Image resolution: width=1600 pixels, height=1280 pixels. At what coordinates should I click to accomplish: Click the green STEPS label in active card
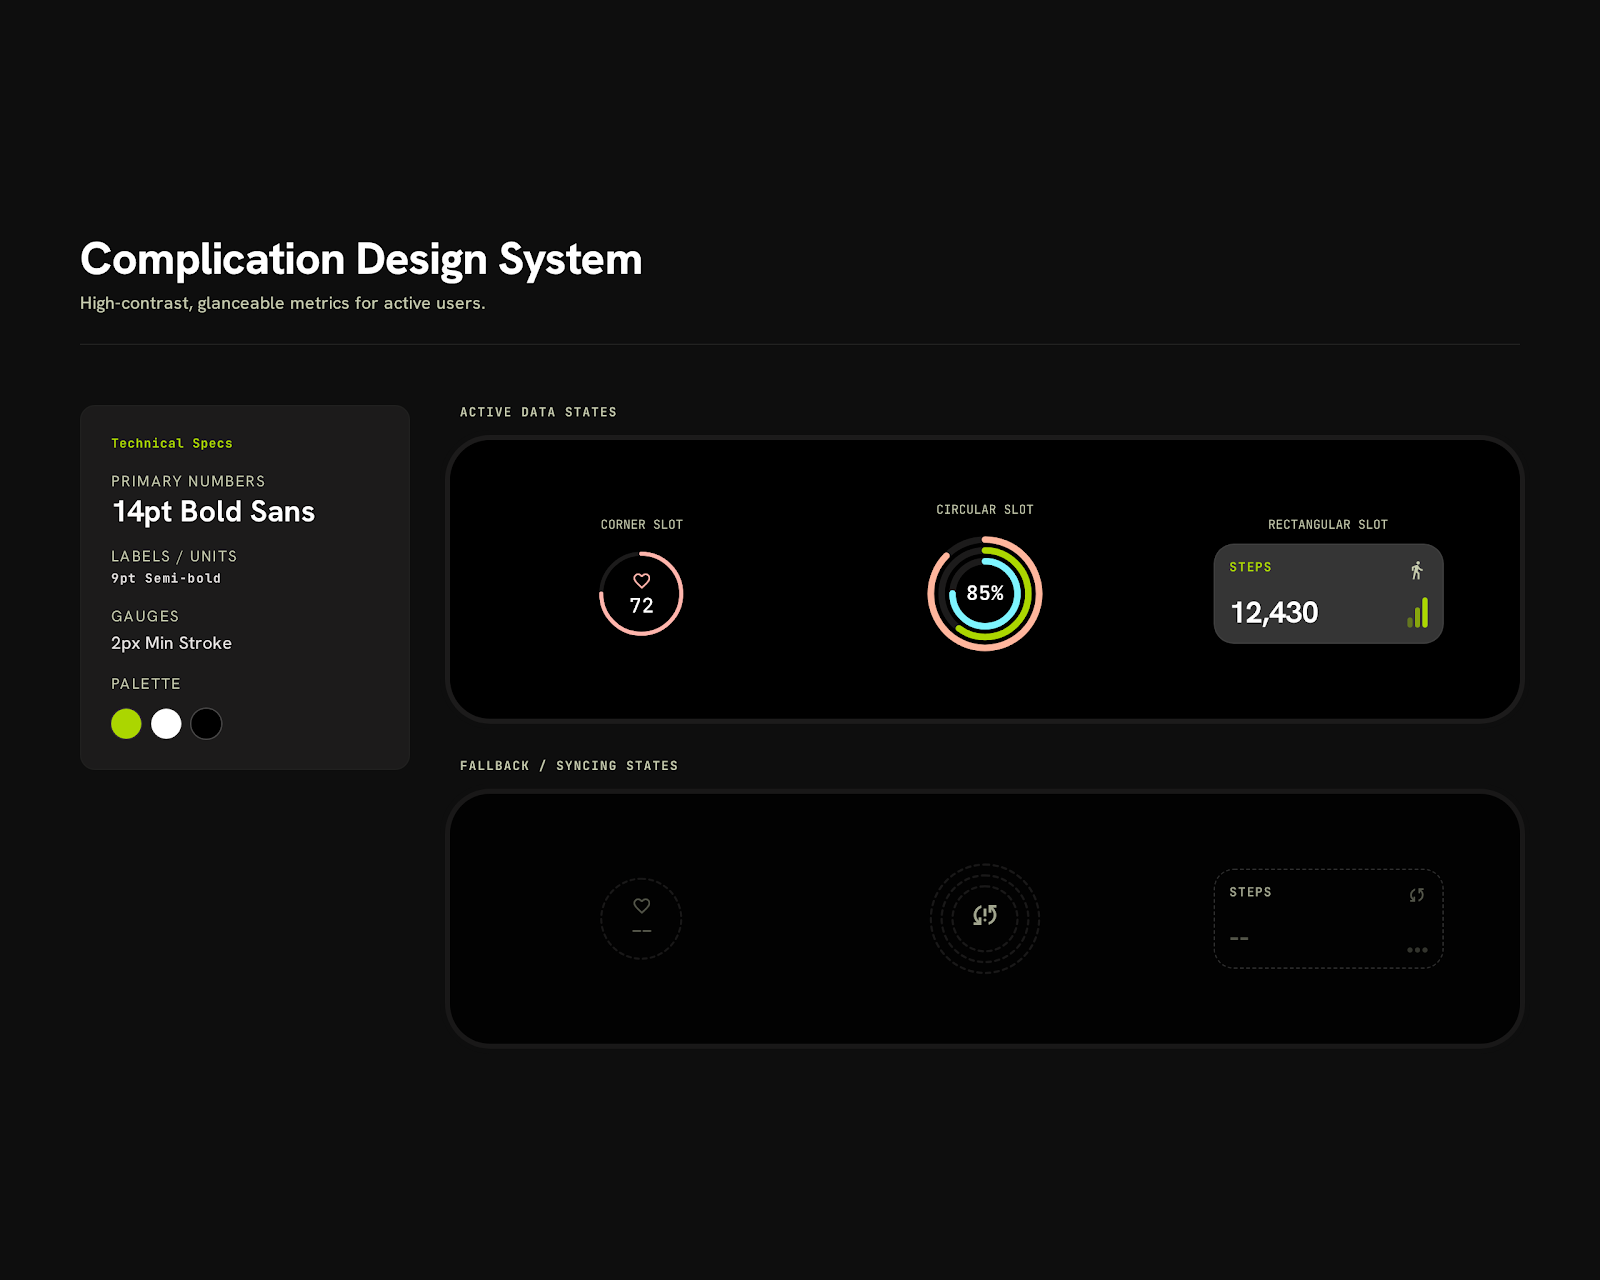tap(1250, 567)
